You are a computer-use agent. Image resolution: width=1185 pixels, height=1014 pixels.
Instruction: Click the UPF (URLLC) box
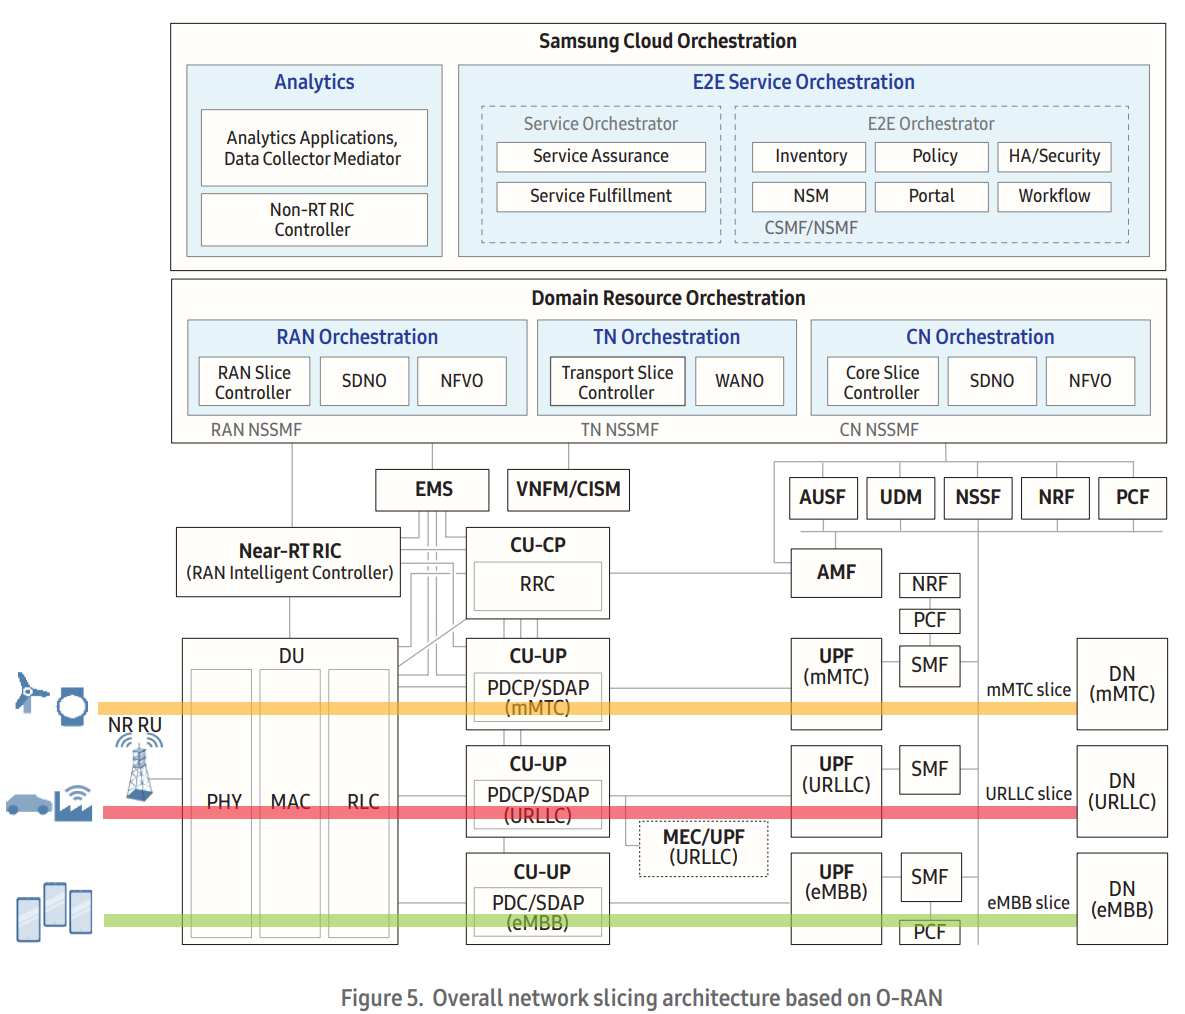tap(837, 791)
